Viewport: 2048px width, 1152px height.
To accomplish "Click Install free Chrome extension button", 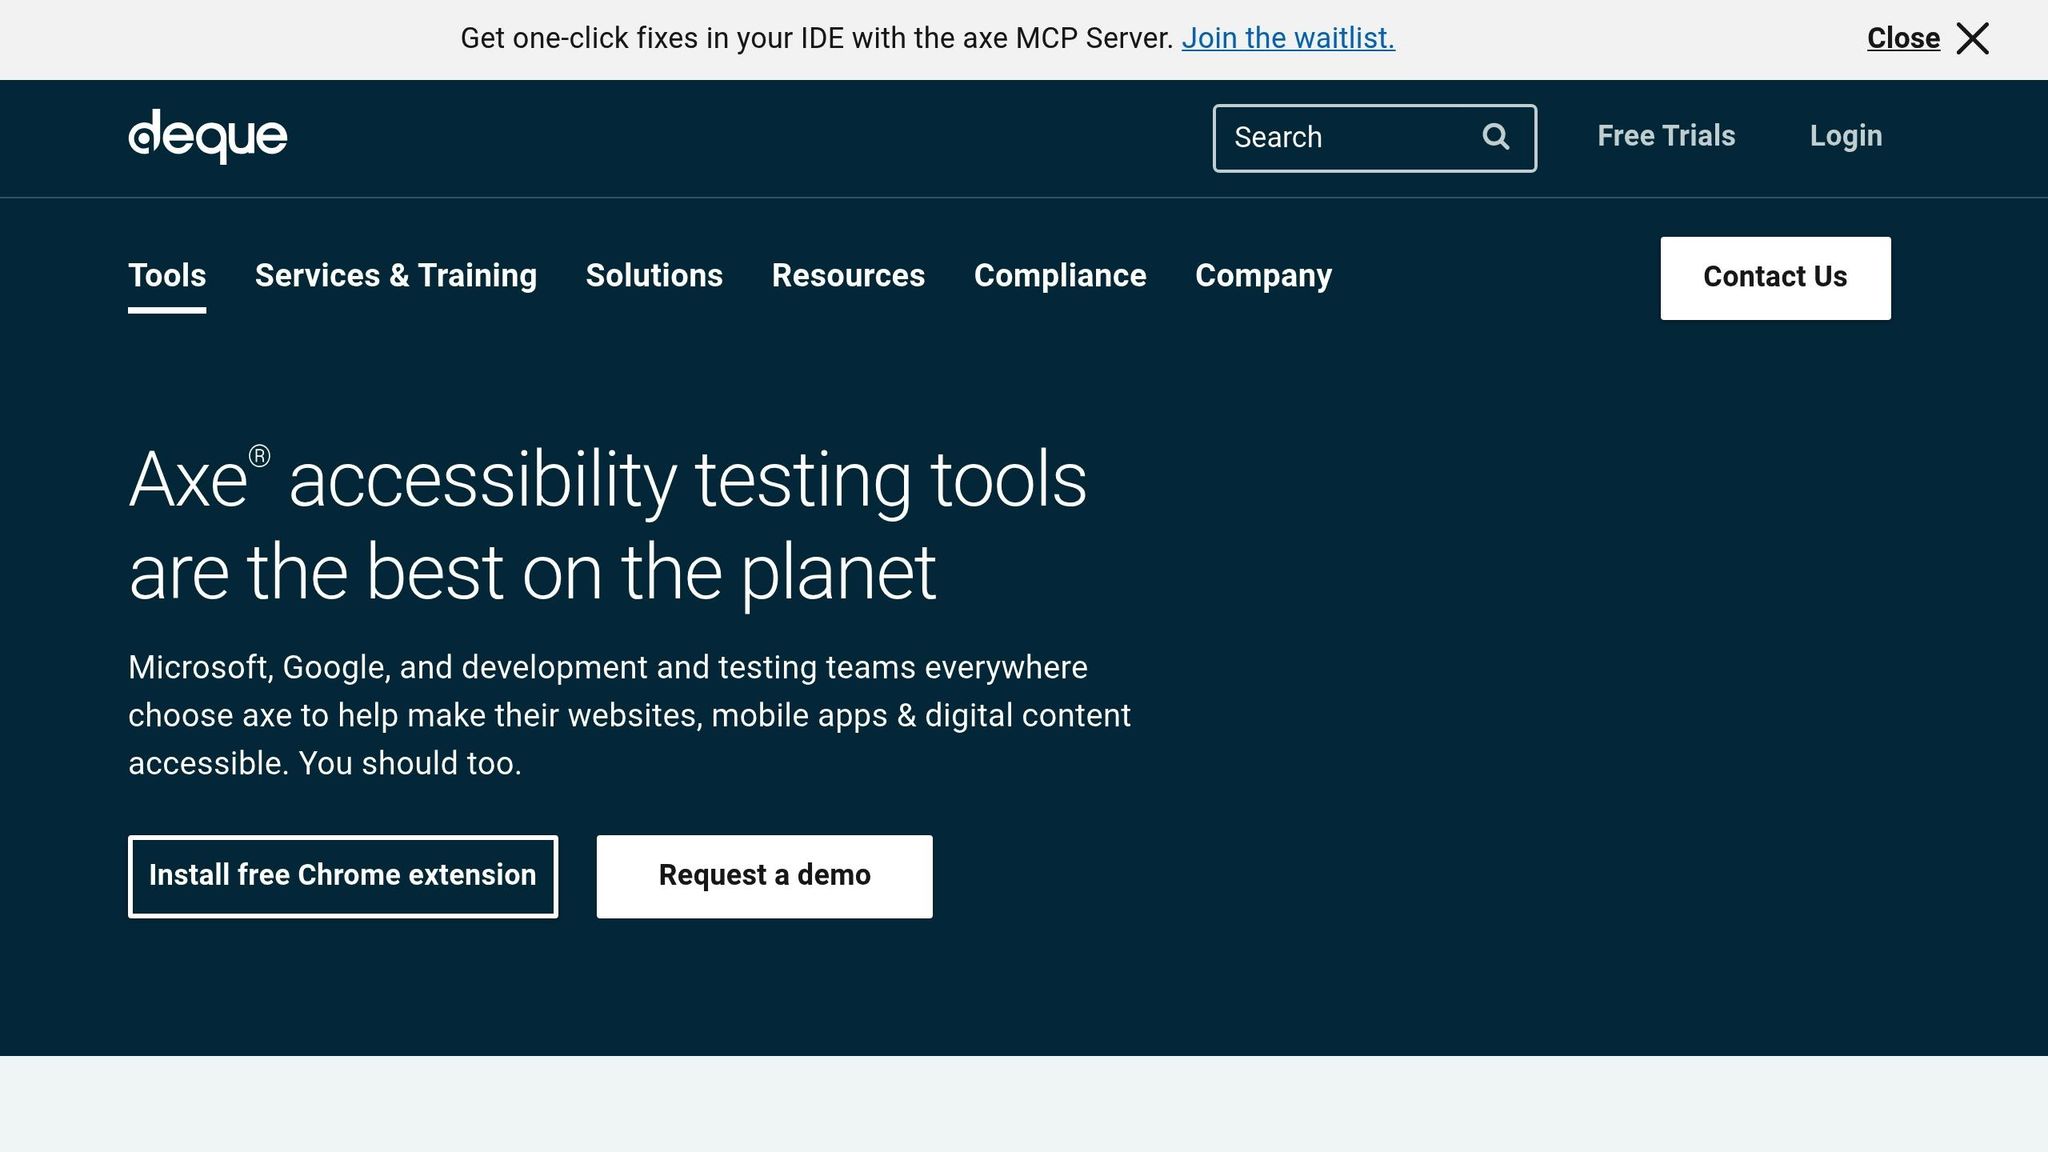I will tap(343, 876).
